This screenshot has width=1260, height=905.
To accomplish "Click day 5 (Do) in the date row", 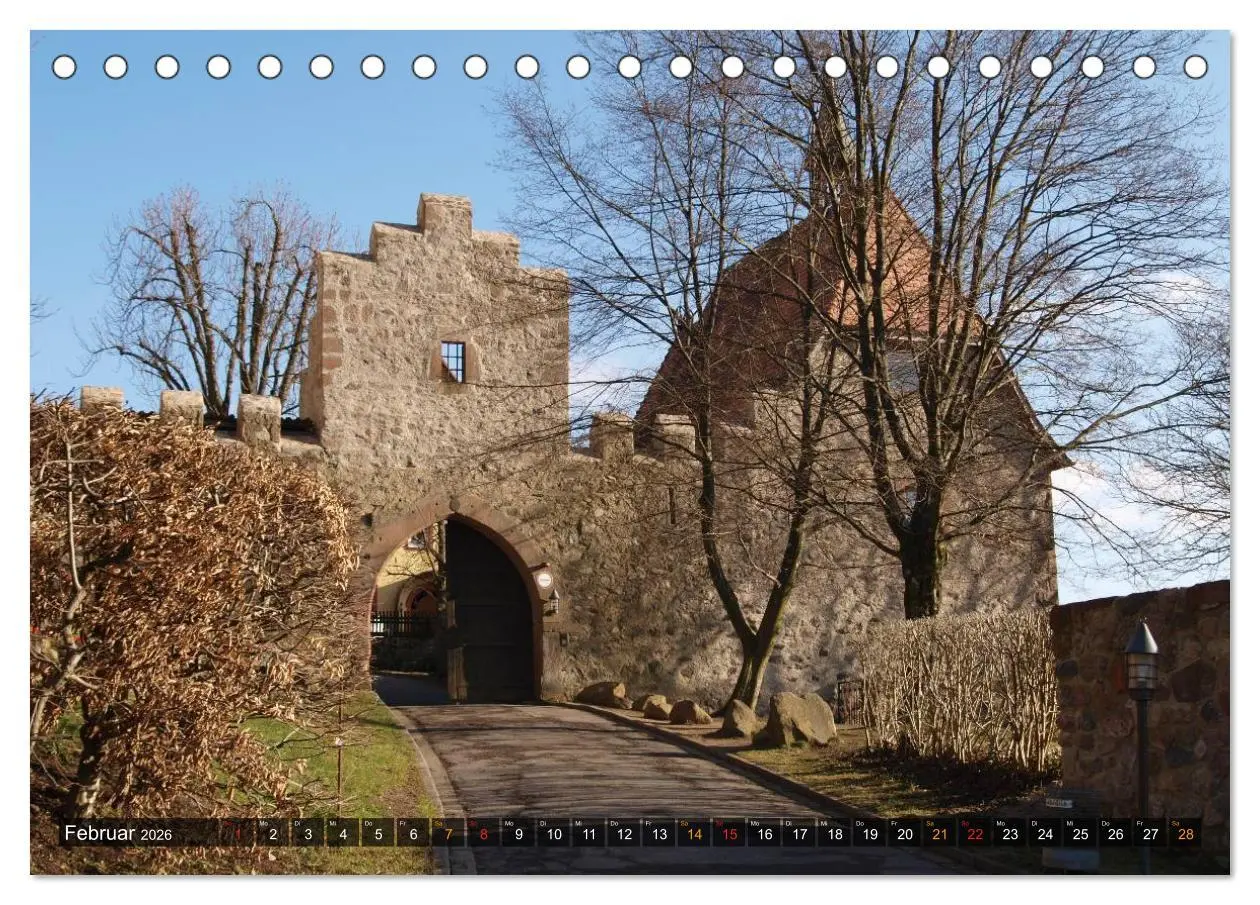I will 377,833.
